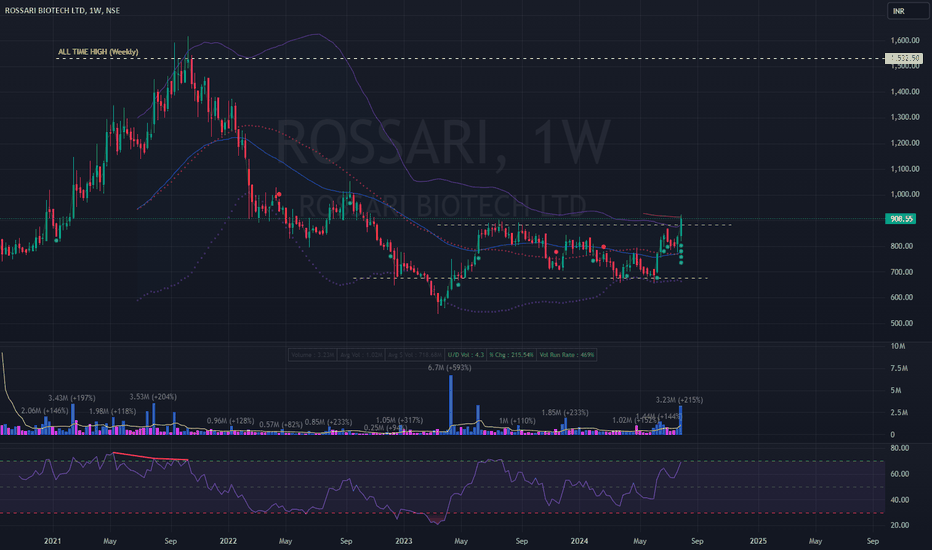Screen dimensions: 932x550
Task: Click the Volume : 3.23M stat cell
Action: click(313, 355)
